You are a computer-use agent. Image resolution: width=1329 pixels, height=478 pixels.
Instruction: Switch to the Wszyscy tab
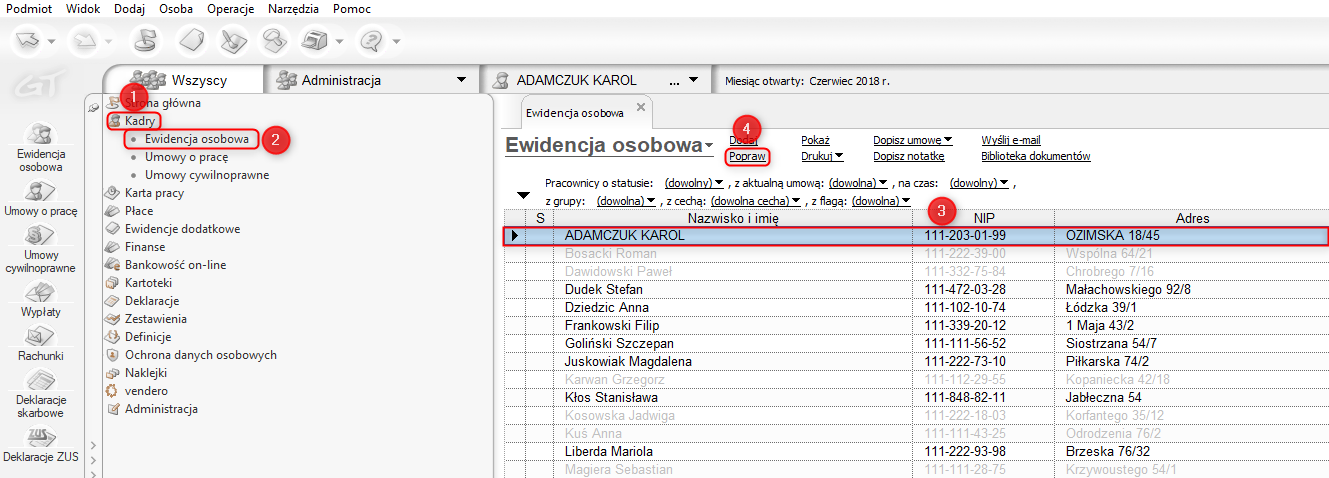(184, 80)
